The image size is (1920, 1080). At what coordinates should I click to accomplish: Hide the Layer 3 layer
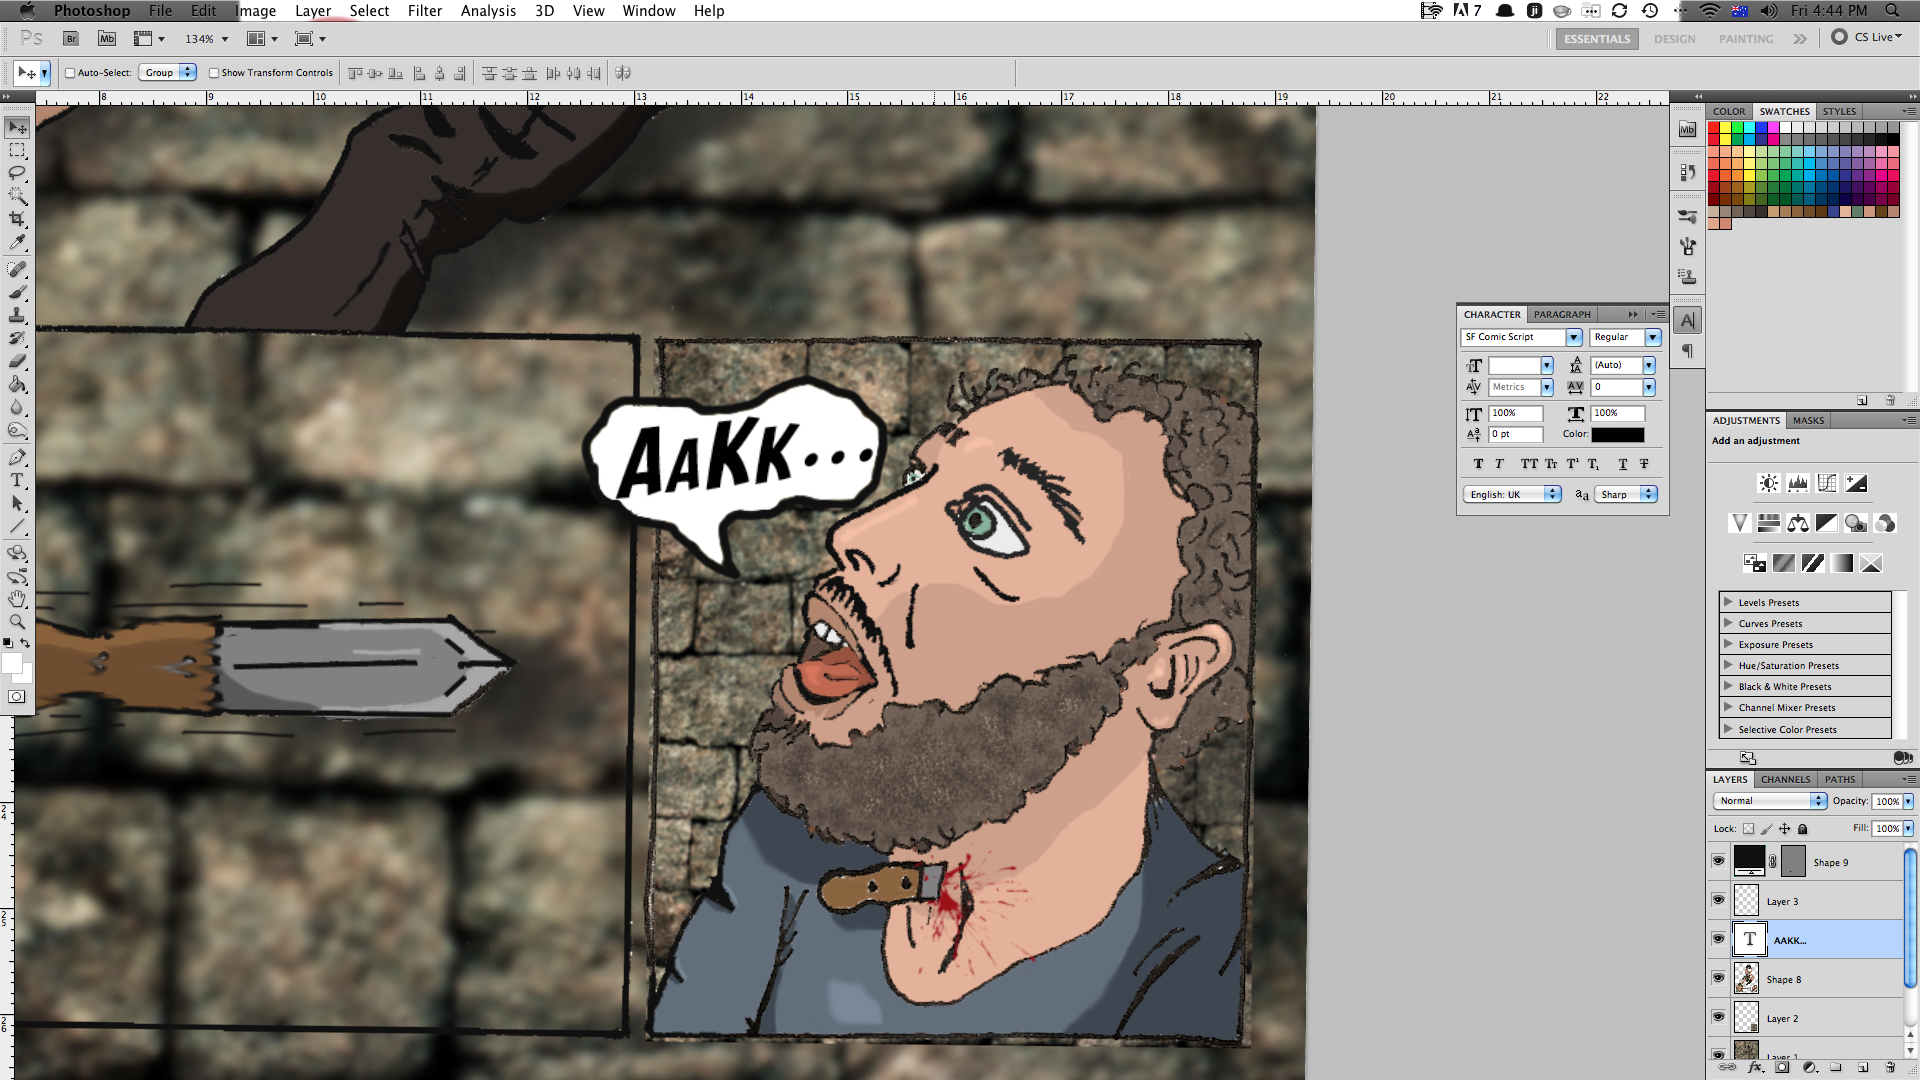click(1718, 900)
